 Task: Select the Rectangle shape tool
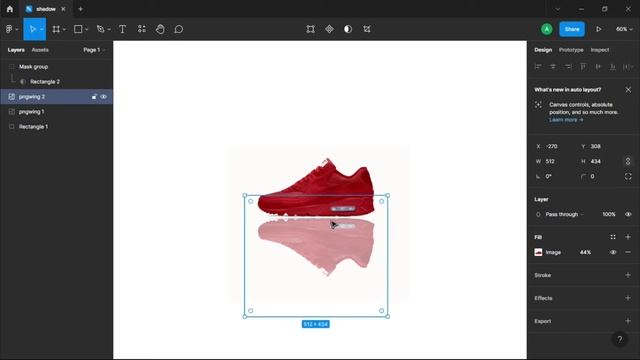78,29
